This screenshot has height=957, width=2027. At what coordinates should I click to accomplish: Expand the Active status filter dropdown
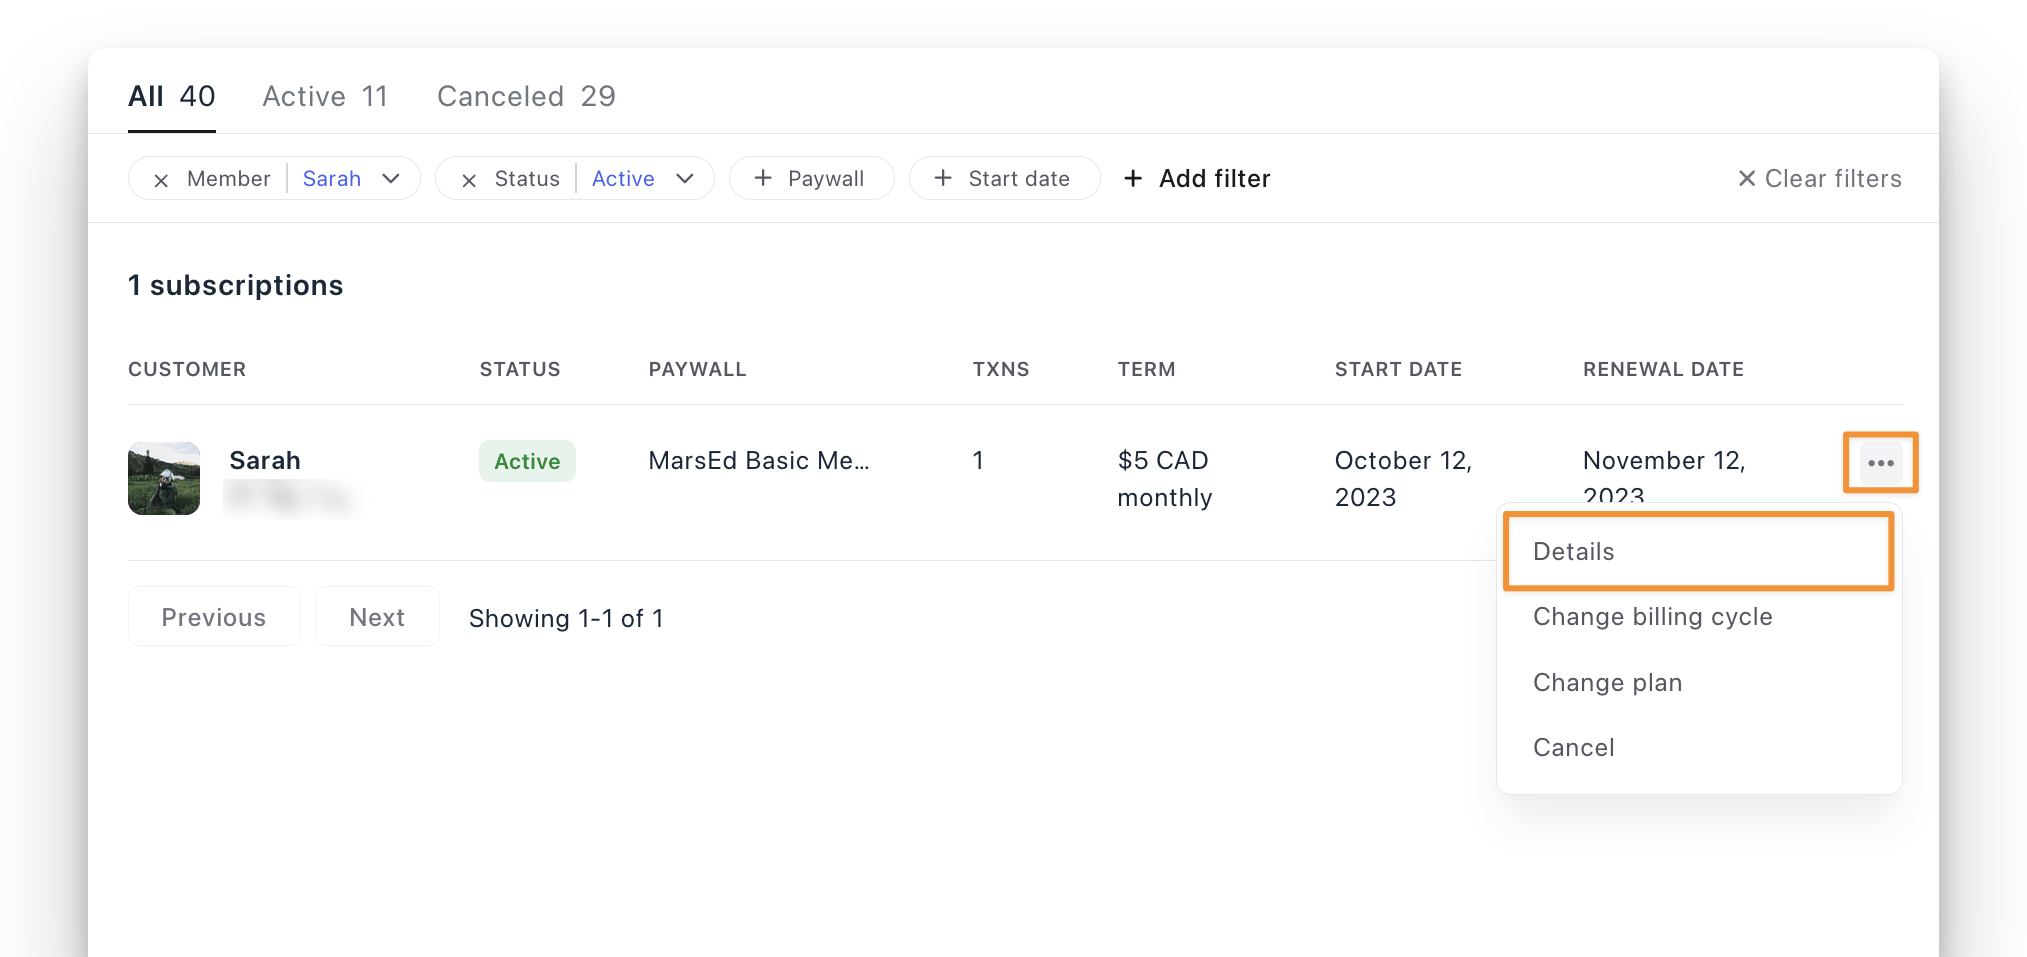tap(685, 178)
